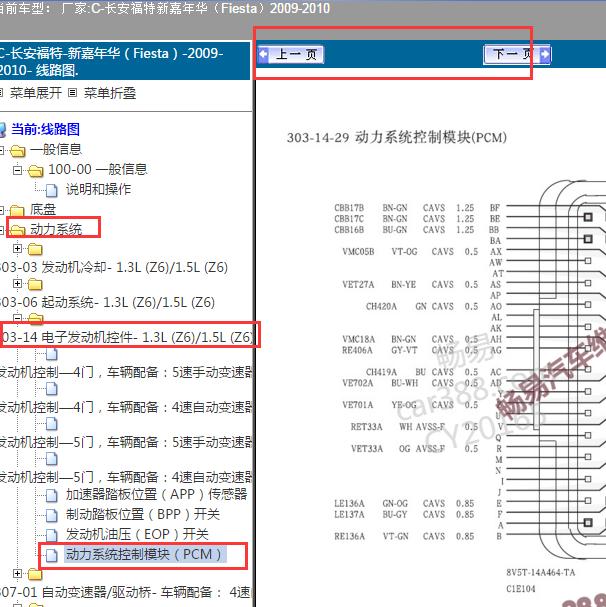Open 发动机控制—5门 5速手动变速器 diagram

click(x=126, y=442)
